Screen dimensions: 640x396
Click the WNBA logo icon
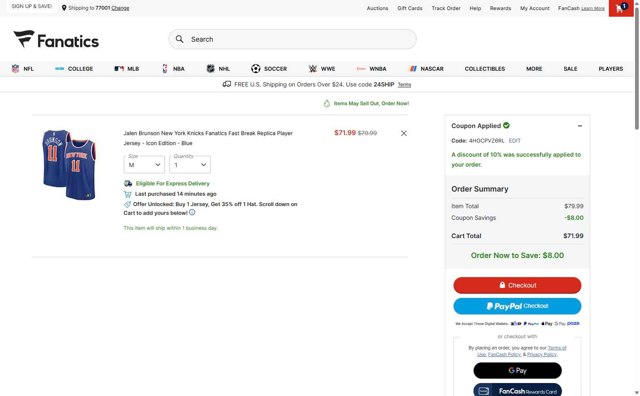click(361, 69)
